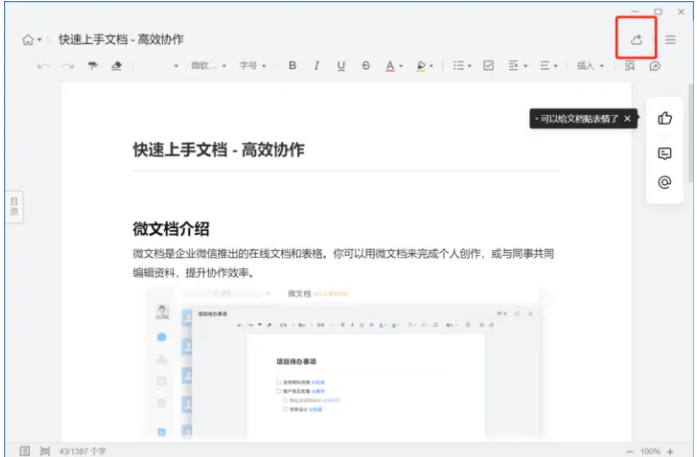Expand the alignment options arrow
697x457 pixels.
[556, 66]
